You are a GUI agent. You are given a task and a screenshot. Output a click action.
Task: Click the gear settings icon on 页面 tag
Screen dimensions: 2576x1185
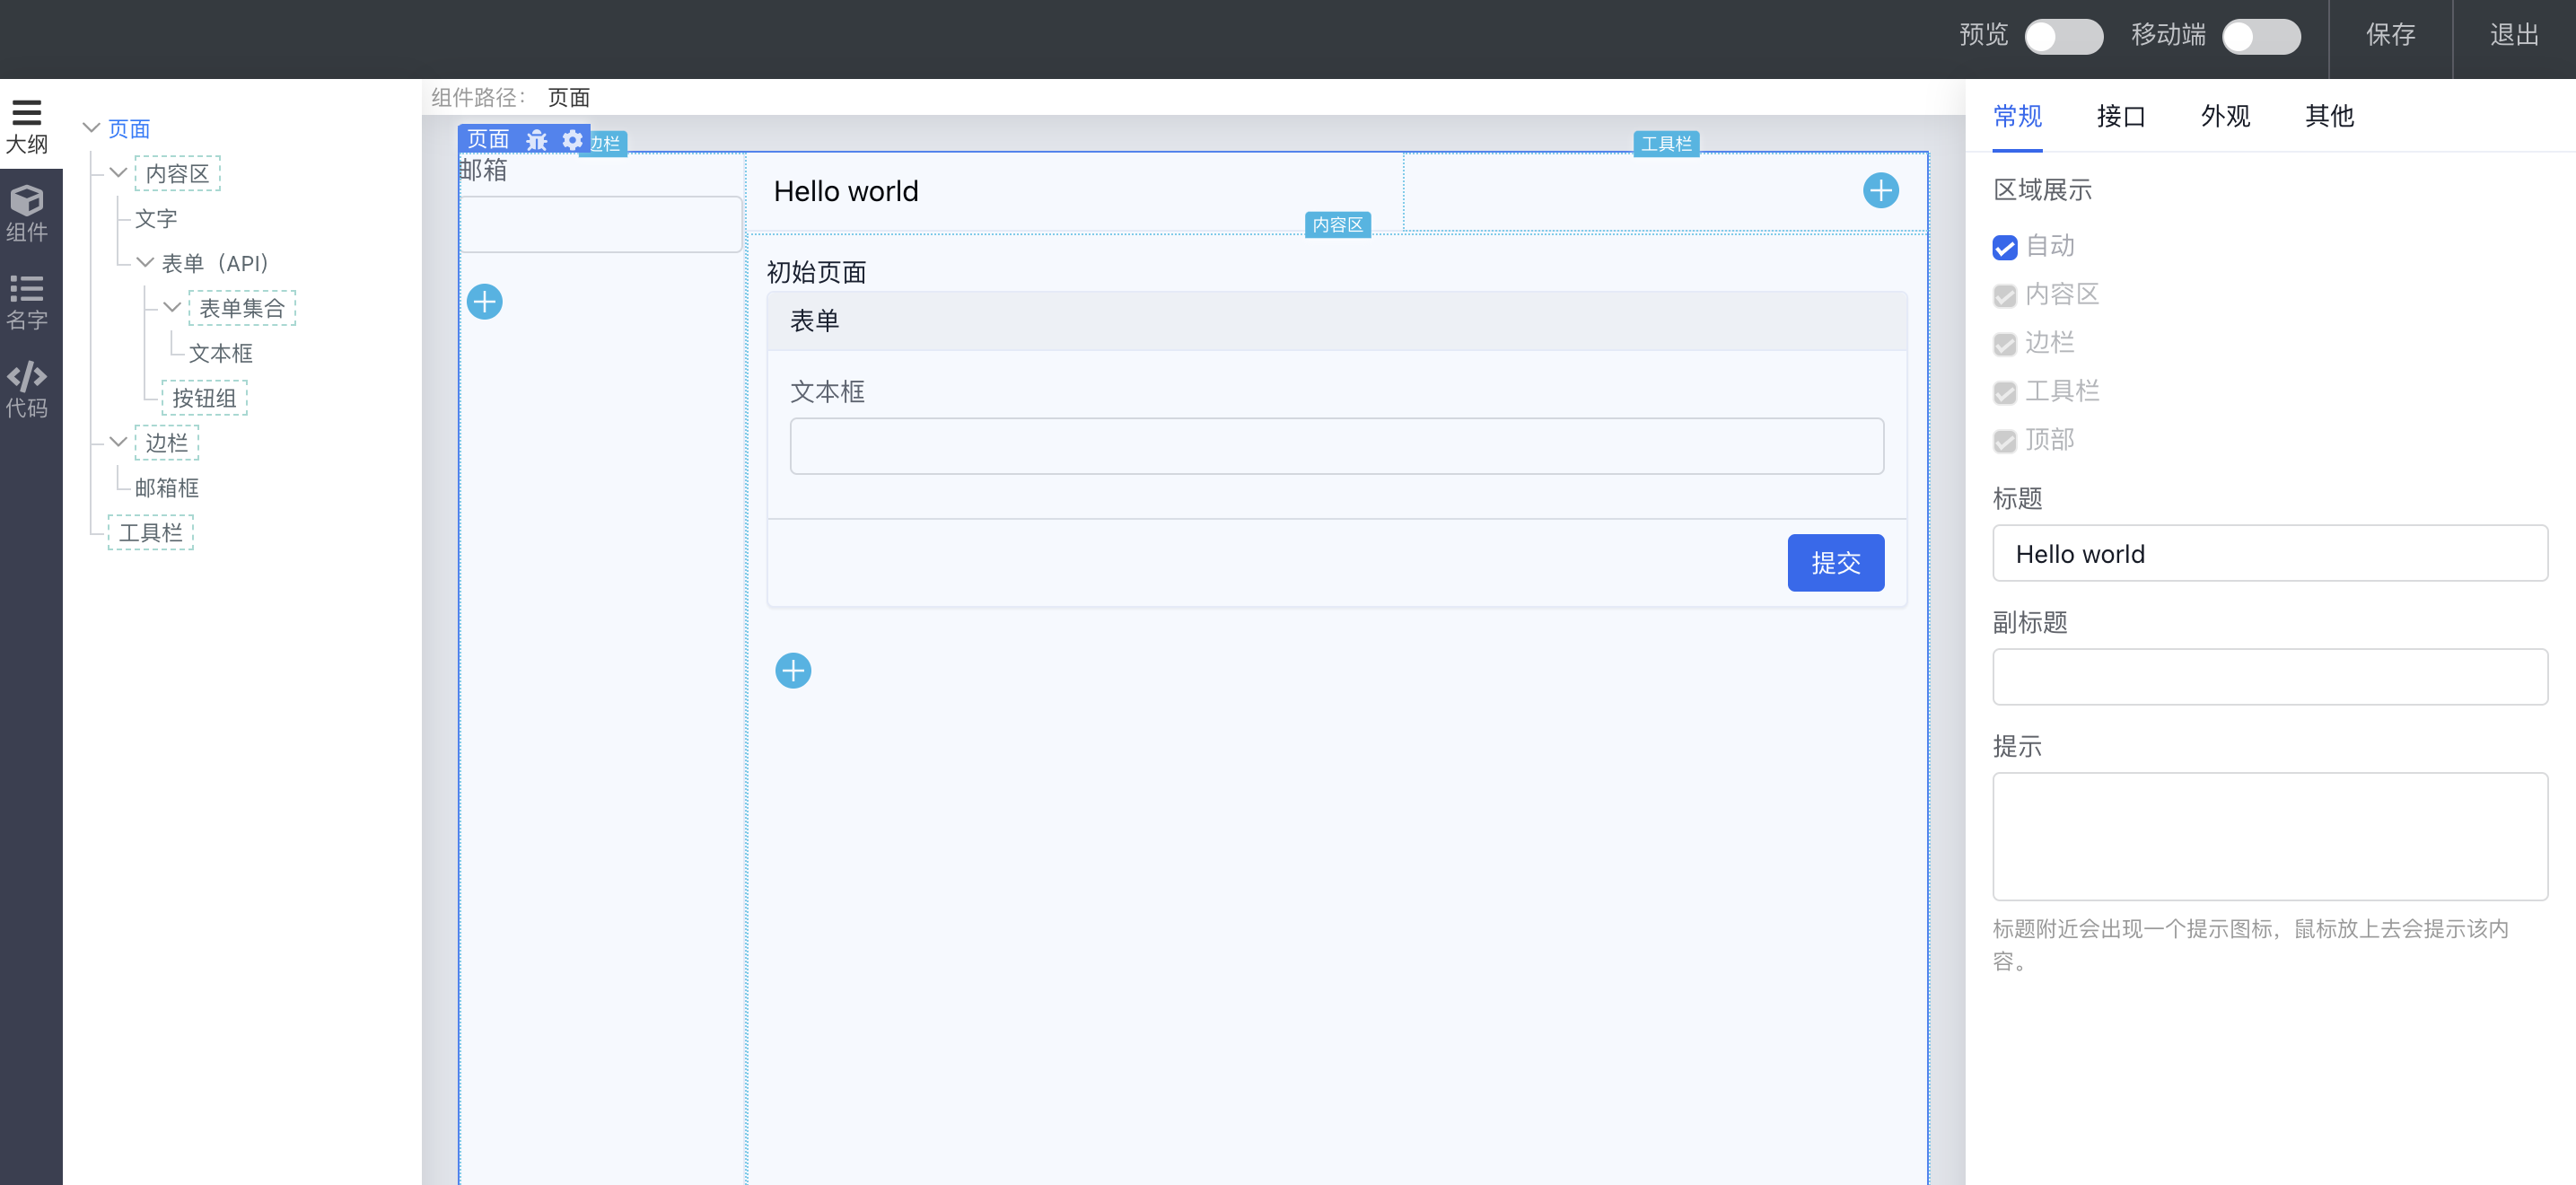coord(572,140)
